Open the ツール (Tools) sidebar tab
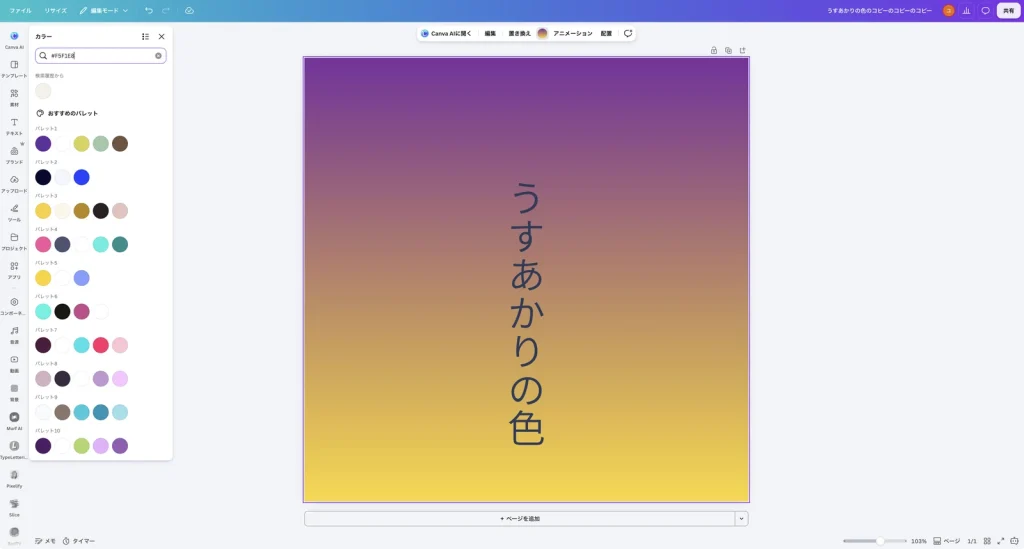Viewport: 1024px width, 549px height. pyautogui.click(x=14, y=212)
